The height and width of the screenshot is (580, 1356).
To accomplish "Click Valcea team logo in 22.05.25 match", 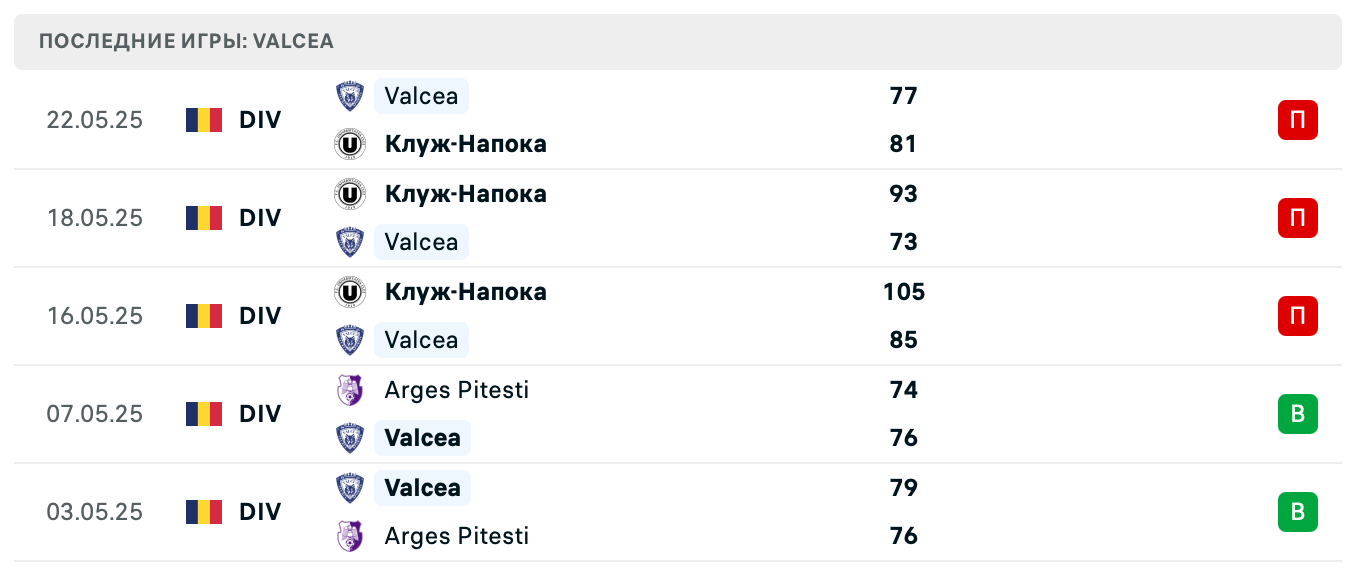I will 349,96.
